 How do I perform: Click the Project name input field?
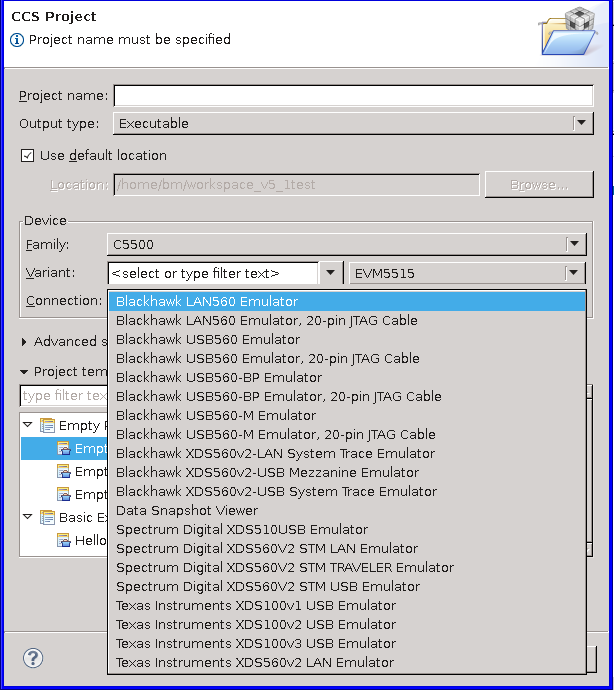(x=353, y=95)
